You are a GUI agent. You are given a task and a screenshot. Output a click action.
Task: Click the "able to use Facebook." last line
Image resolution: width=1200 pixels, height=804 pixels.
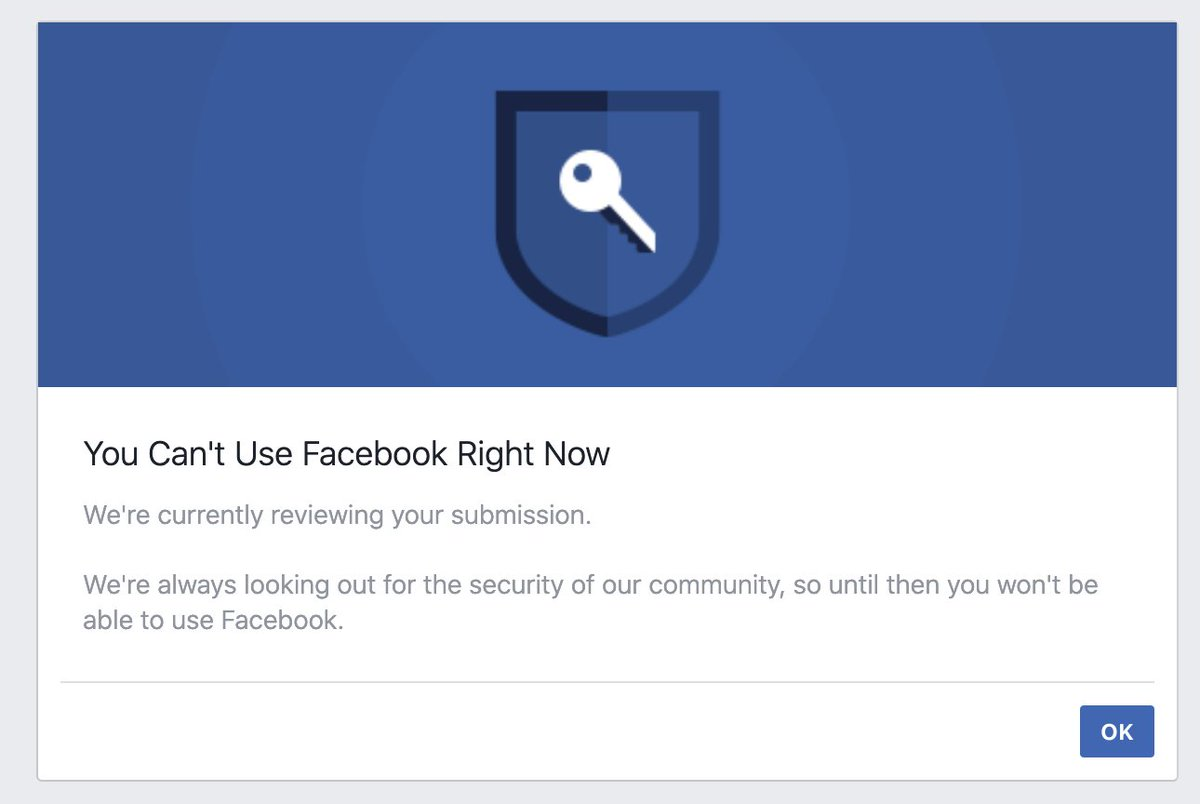213,620
